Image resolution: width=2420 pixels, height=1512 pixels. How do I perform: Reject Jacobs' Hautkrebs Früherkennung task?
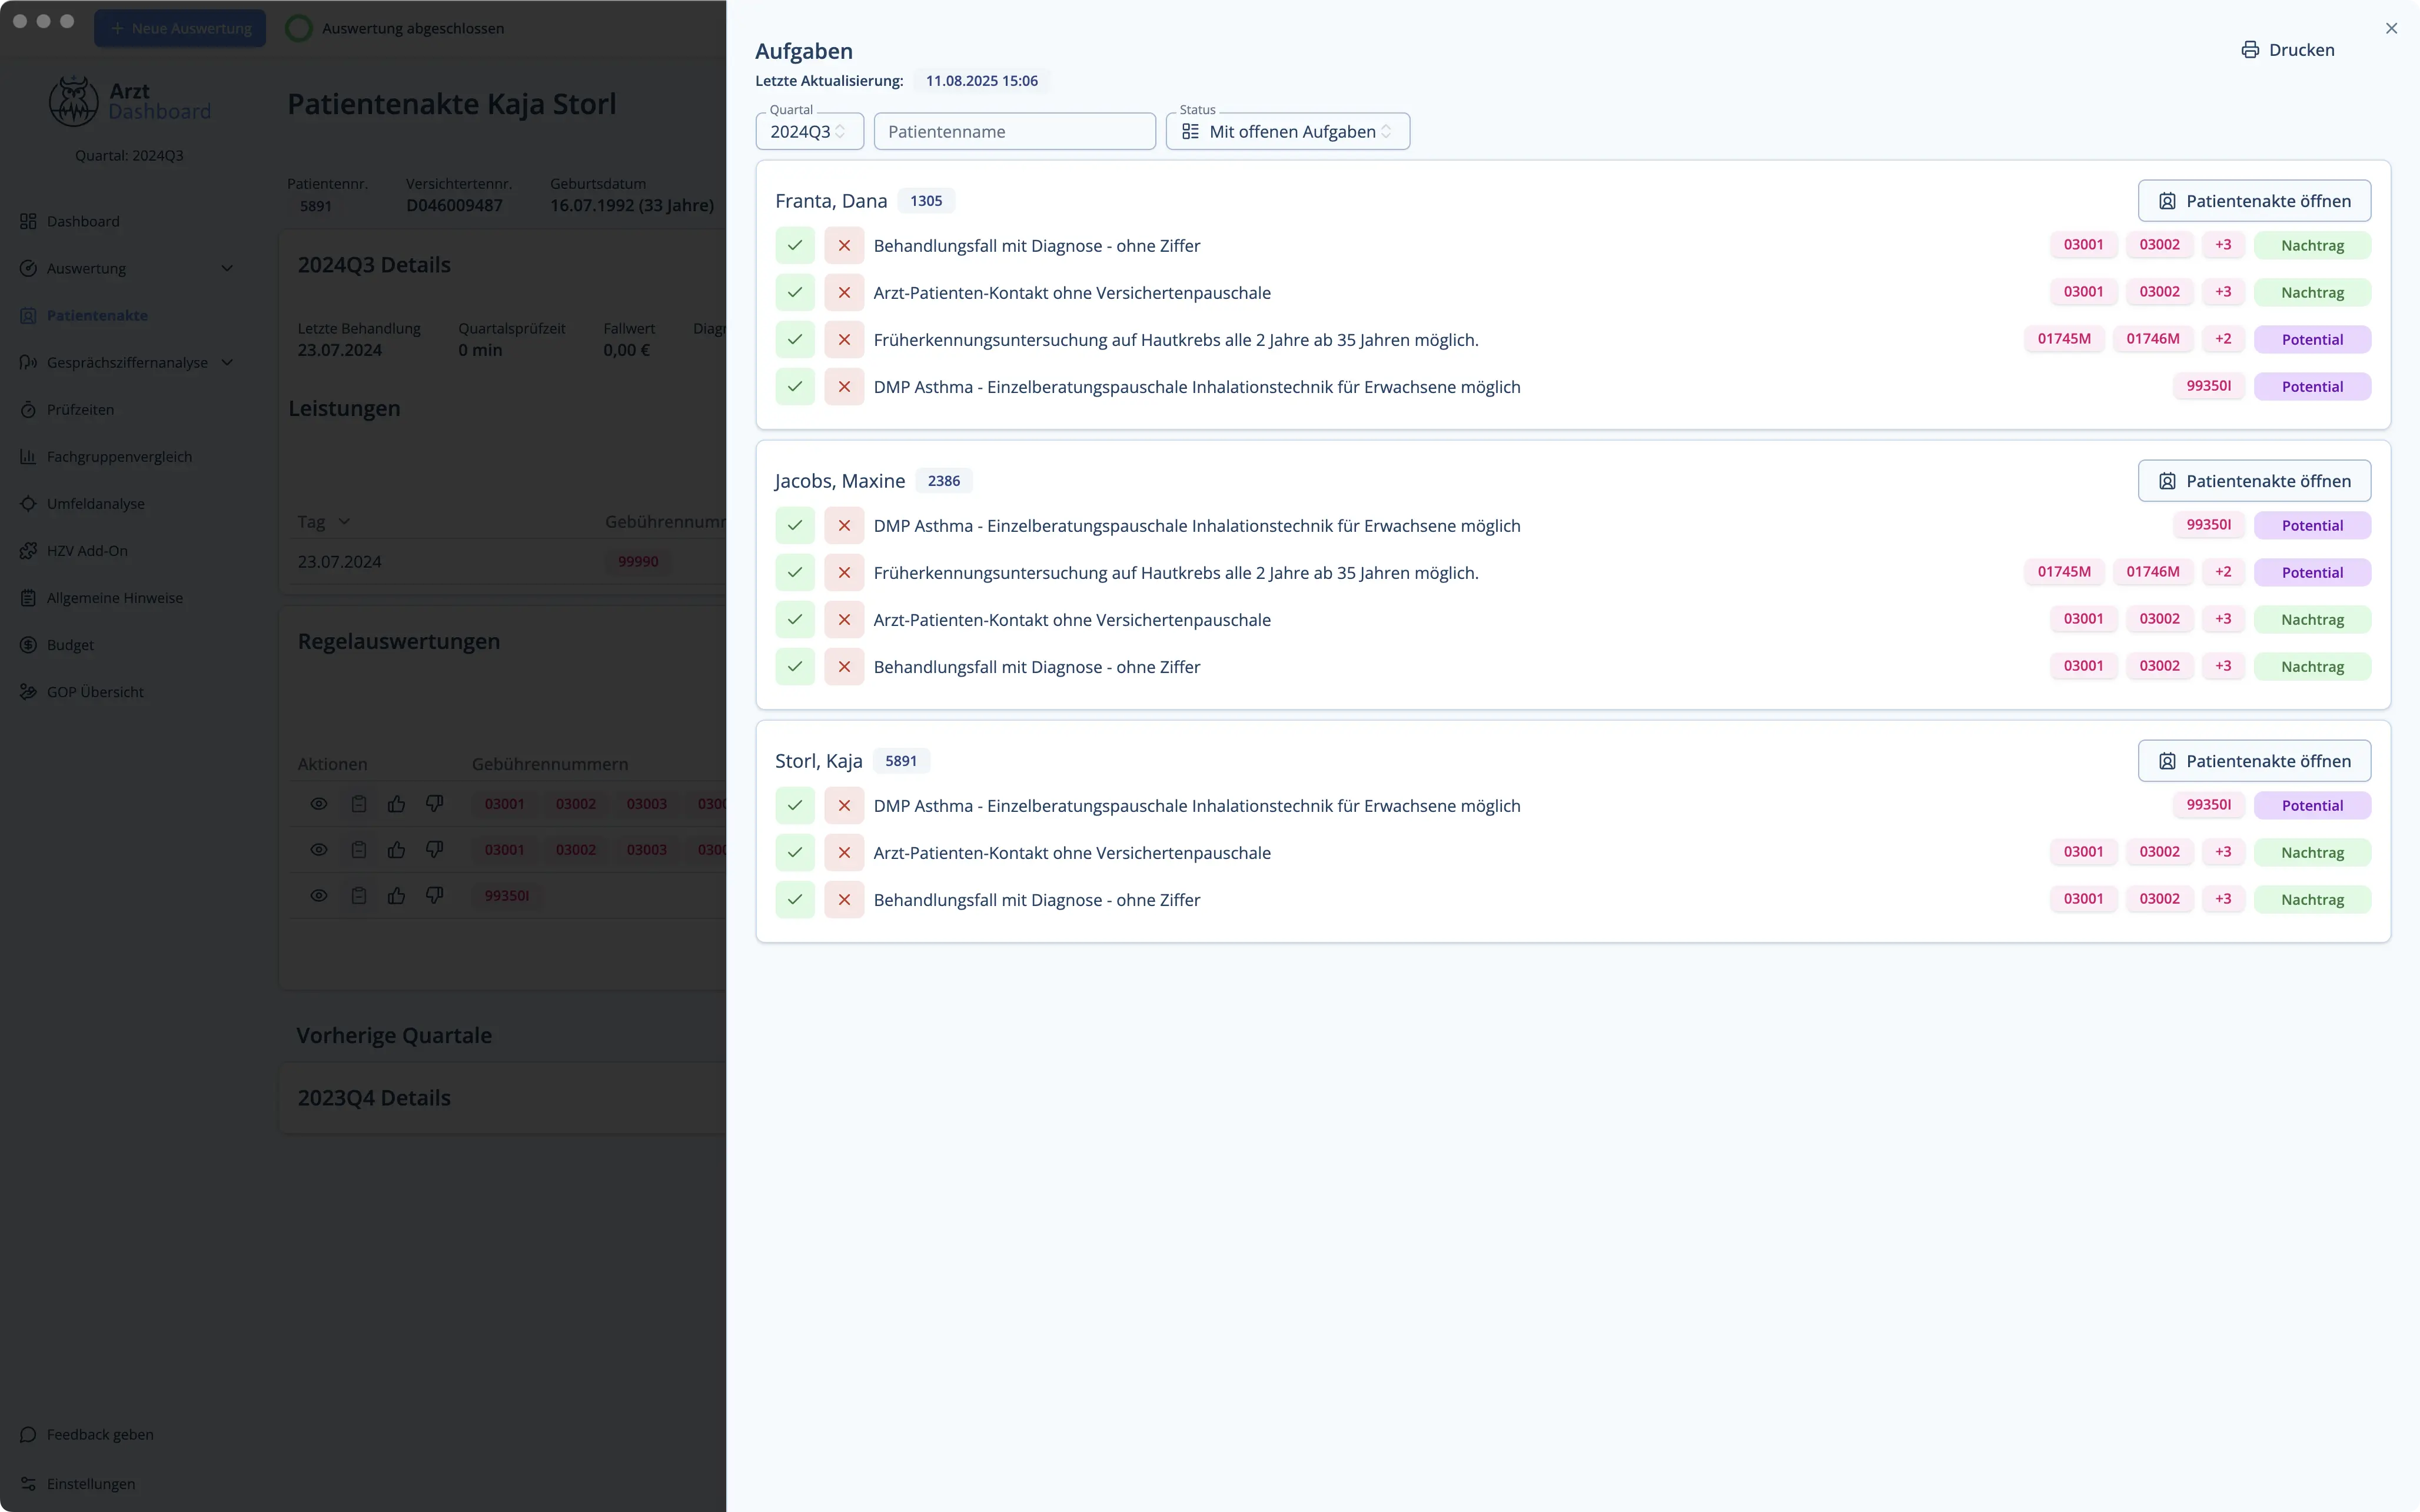point(844,572)
